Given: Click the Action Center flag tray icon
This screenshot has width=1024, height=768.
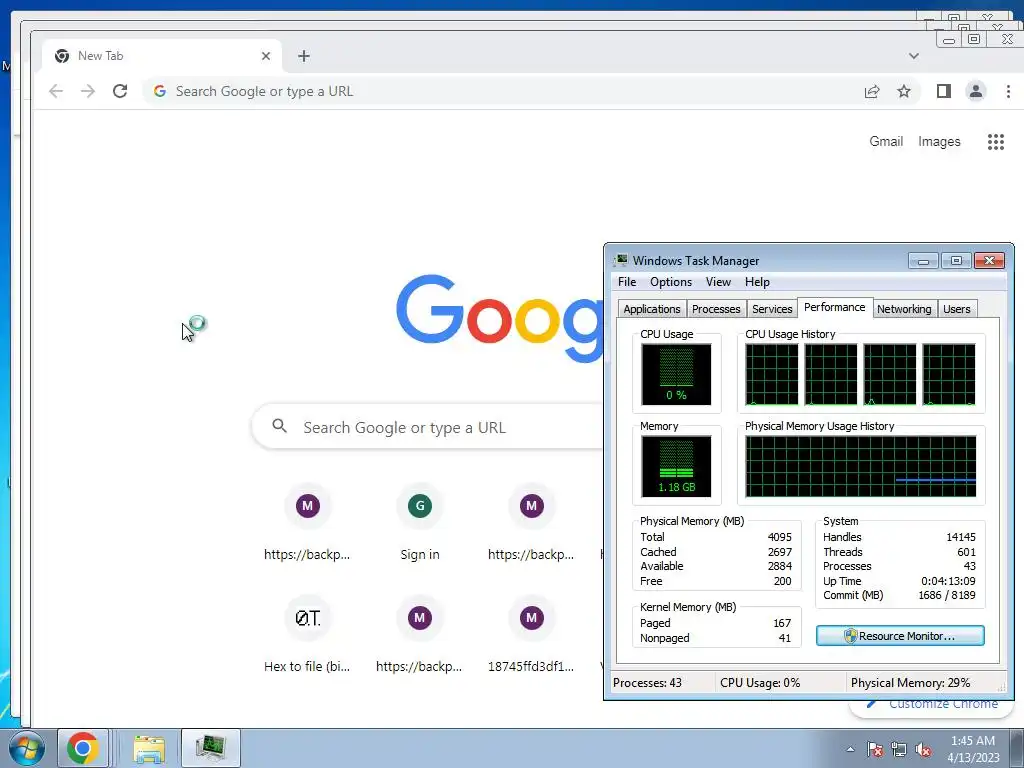Looking at the screenshot, I should coord(875,749).
